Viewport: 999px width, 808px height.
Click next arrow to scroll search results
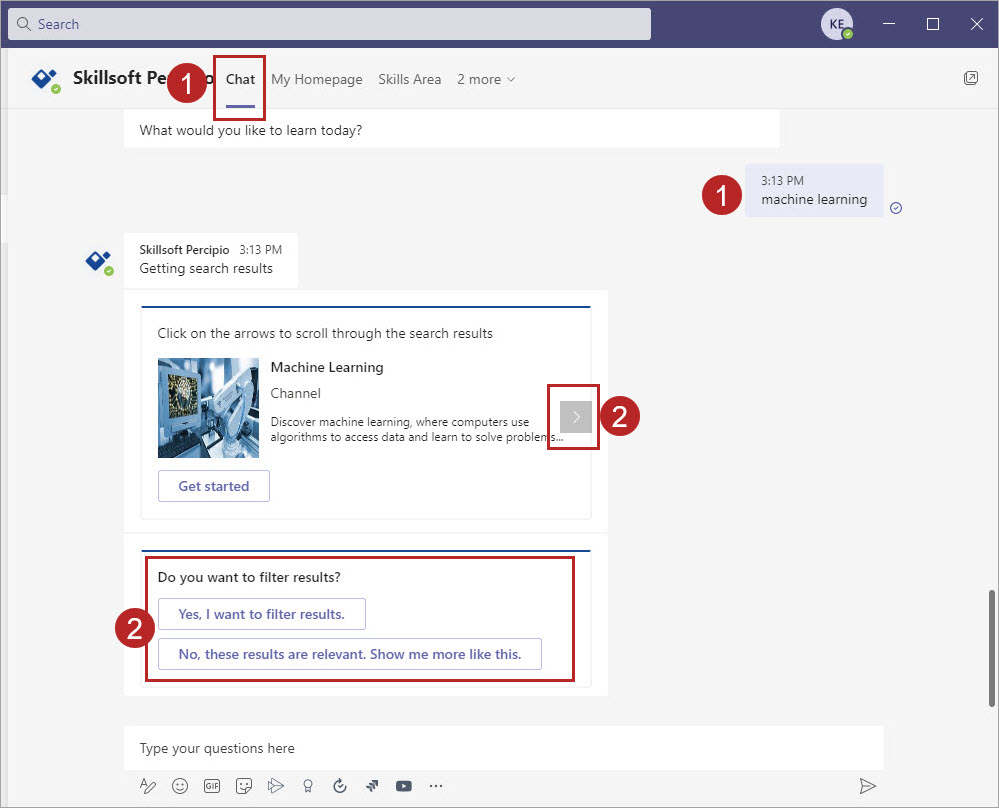[576, 417]
